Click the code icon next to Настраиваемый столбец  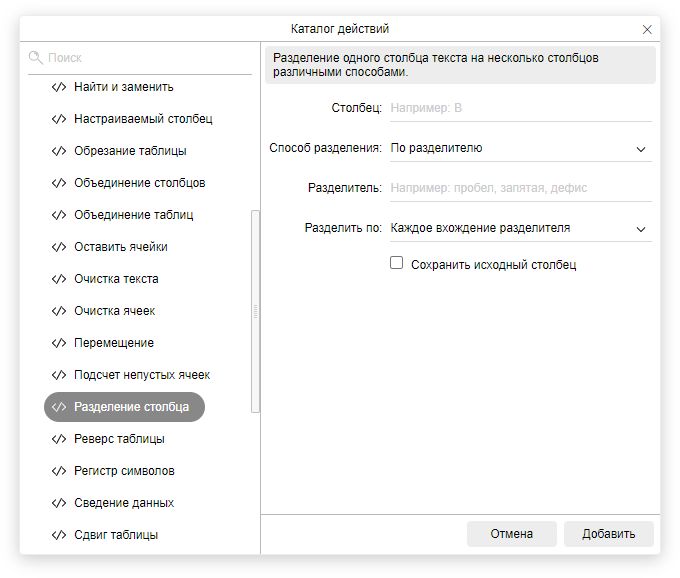pos(59,119)
